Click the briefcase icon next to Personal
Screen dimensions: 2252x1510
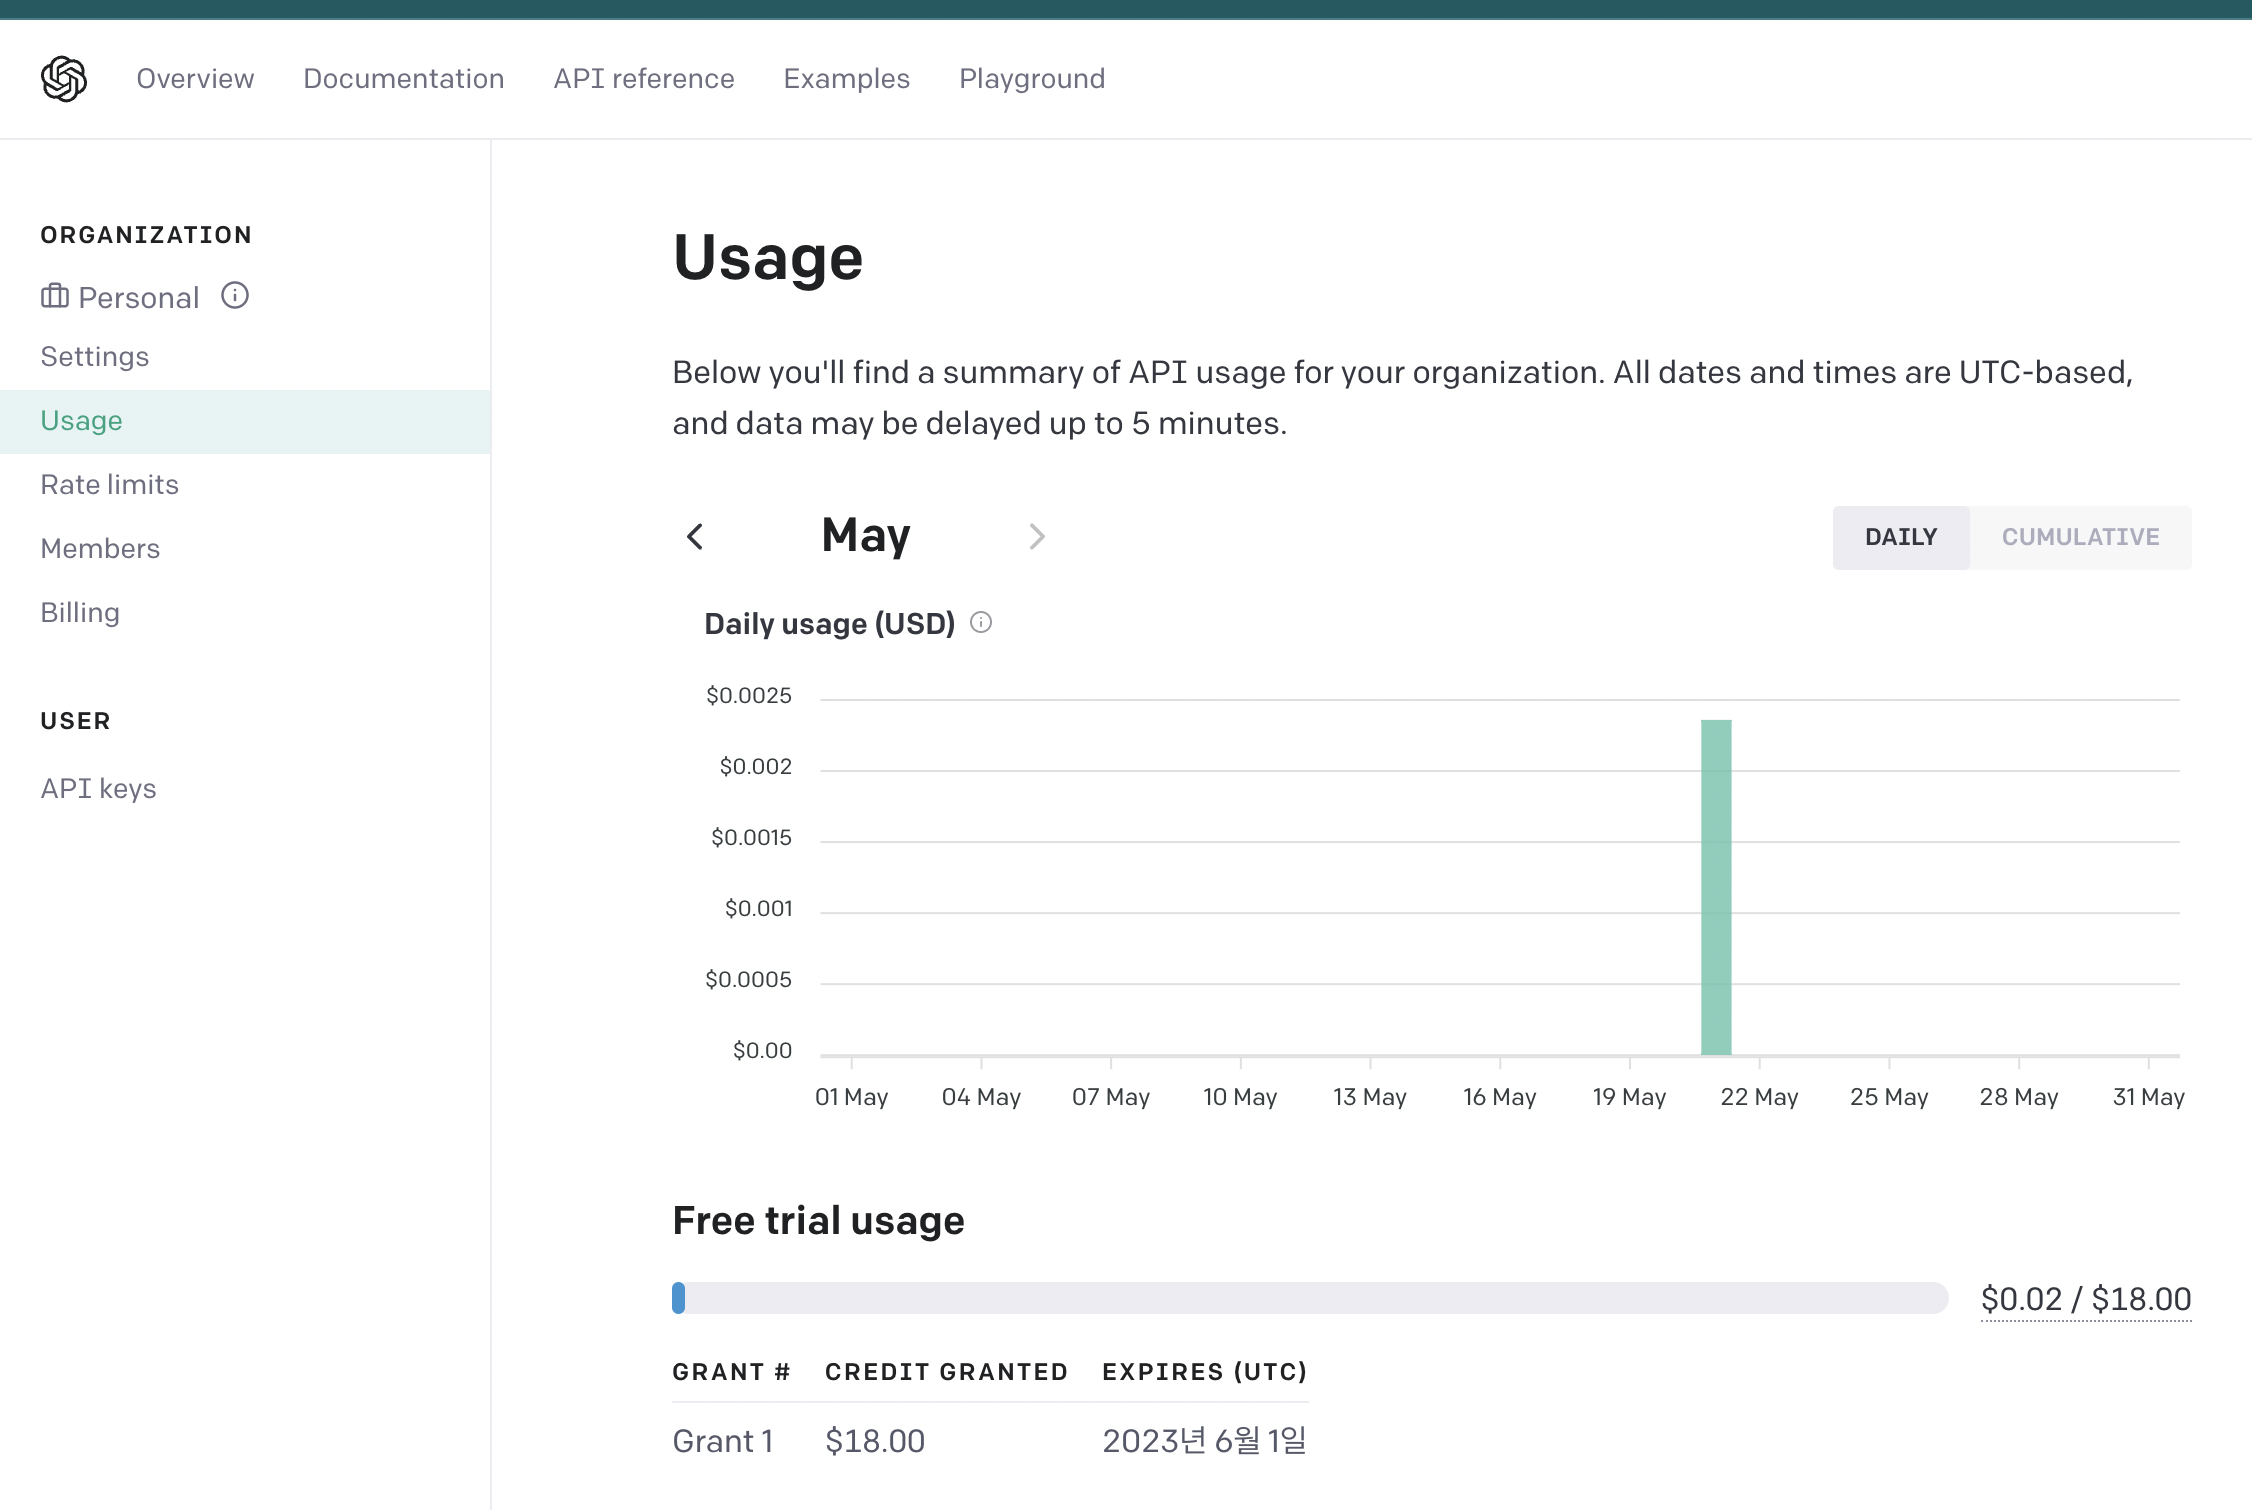point(54,296)
